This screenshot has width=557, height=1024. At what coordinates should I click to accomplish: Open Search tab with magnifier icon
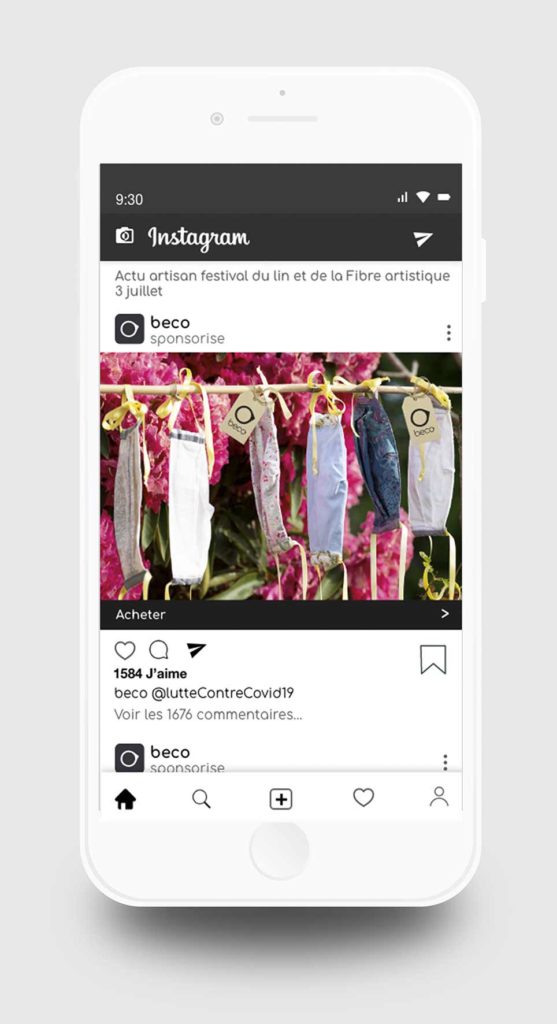coord(201,799)
